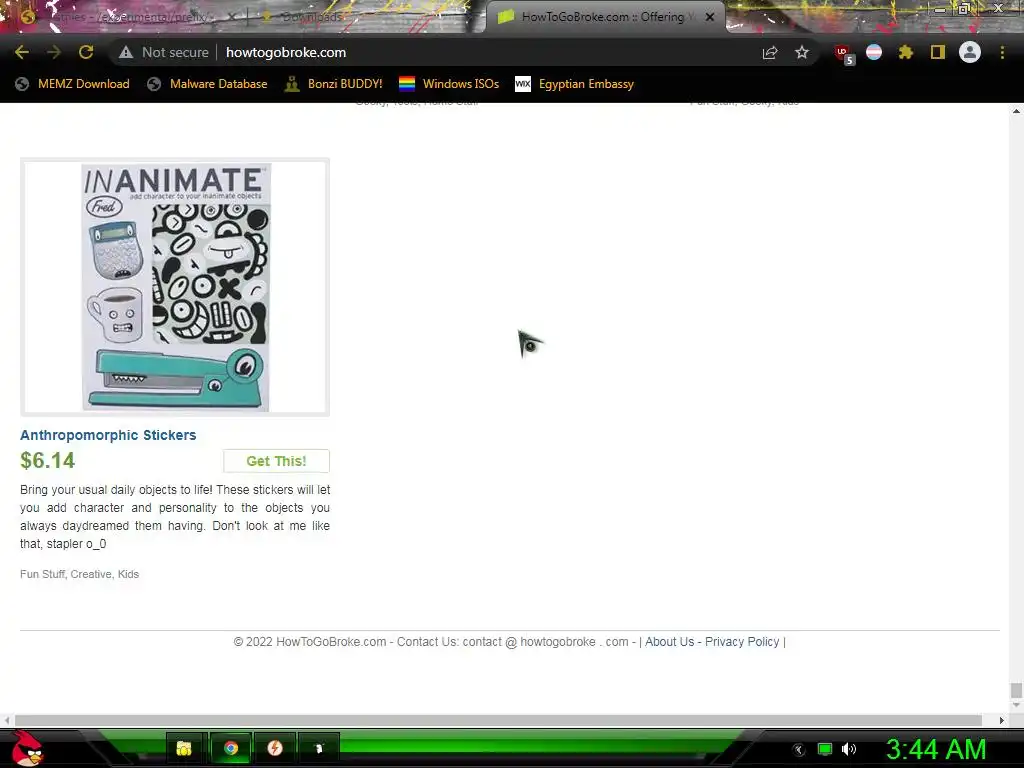Reload the howtogobroke.com page
Screen dimensions: 1024x768
pos(86,52)
